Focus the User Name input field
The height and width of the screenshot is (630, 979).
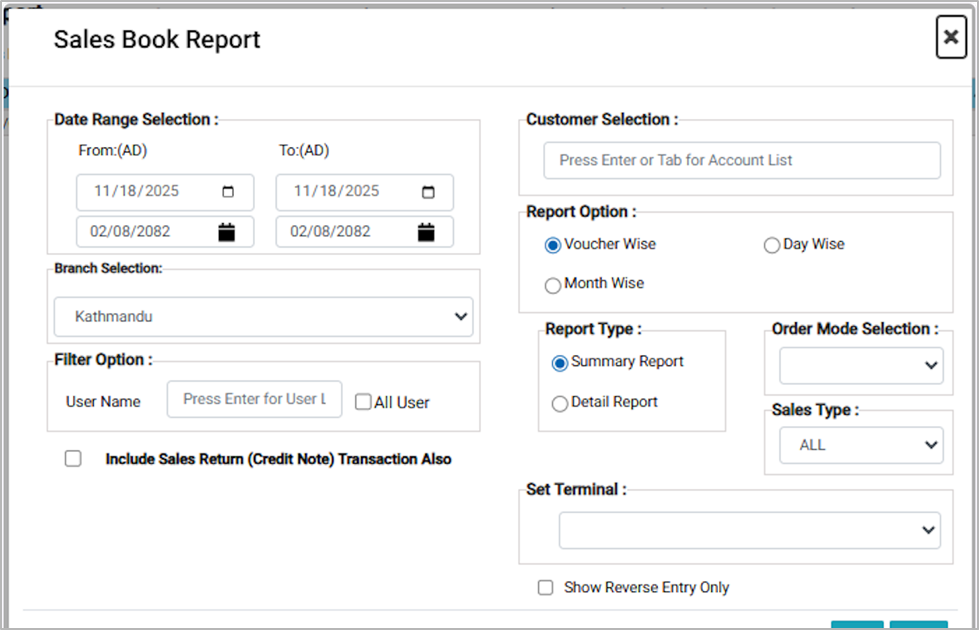pyautogui.click(x=254, y=399)
